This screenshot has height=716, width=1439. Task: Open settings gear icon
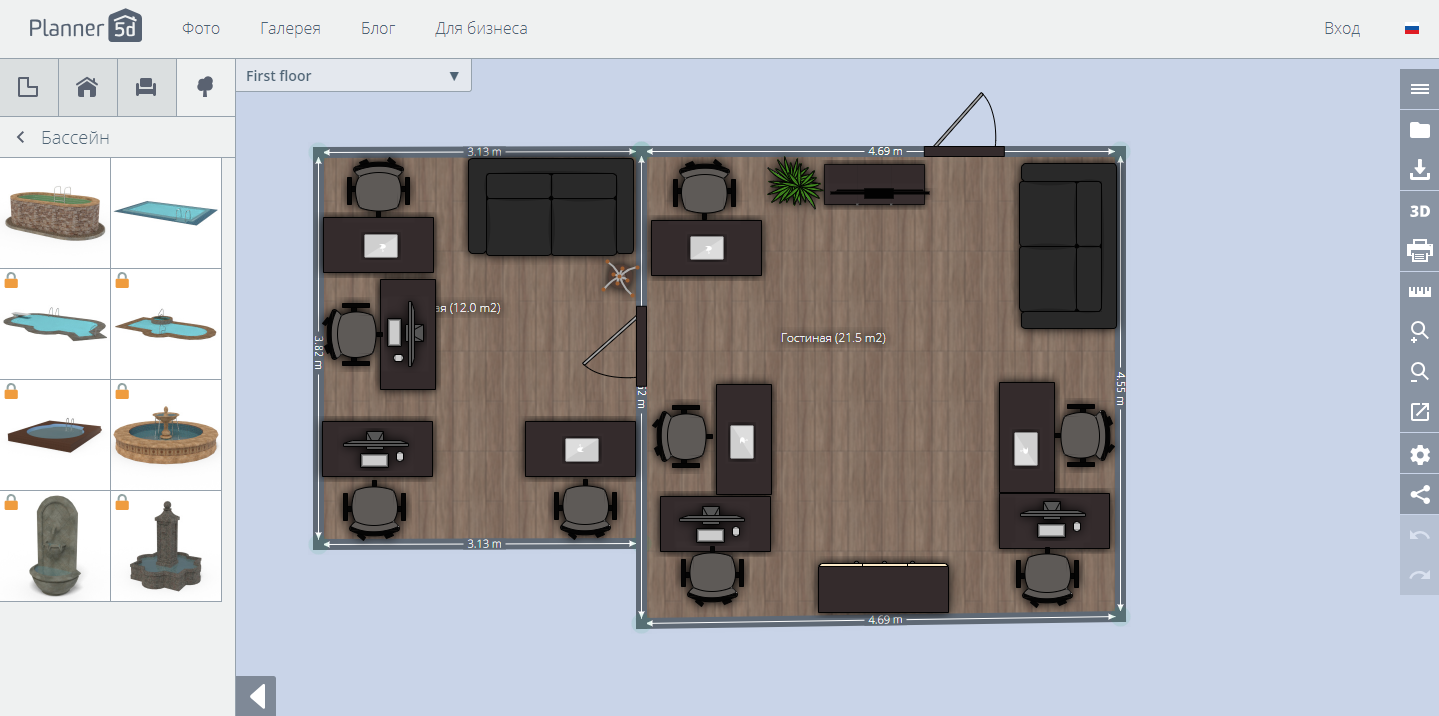(1419, 454)
